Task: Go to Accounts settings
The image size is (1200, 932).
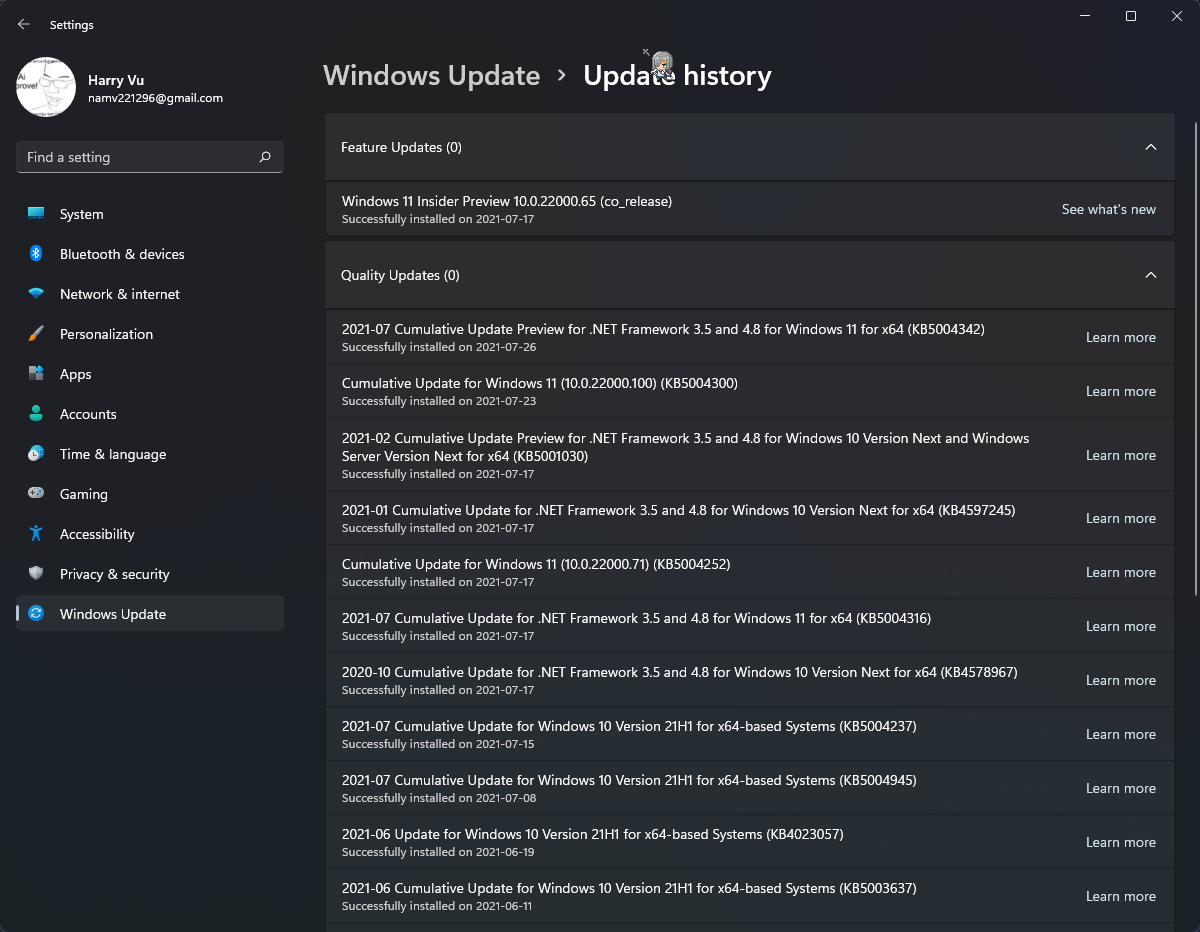Action: click(x=150, y=414)
